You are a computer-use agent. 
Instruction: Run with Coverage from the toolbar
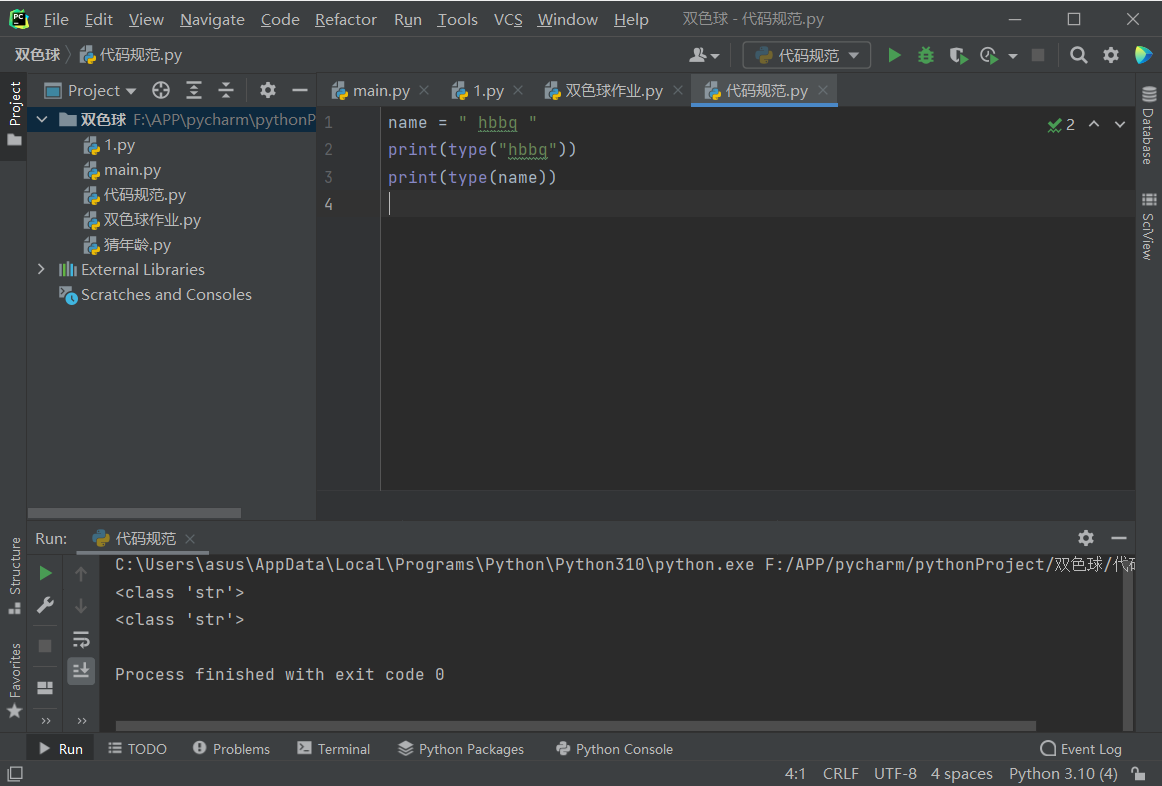click(x=958, y=55)
